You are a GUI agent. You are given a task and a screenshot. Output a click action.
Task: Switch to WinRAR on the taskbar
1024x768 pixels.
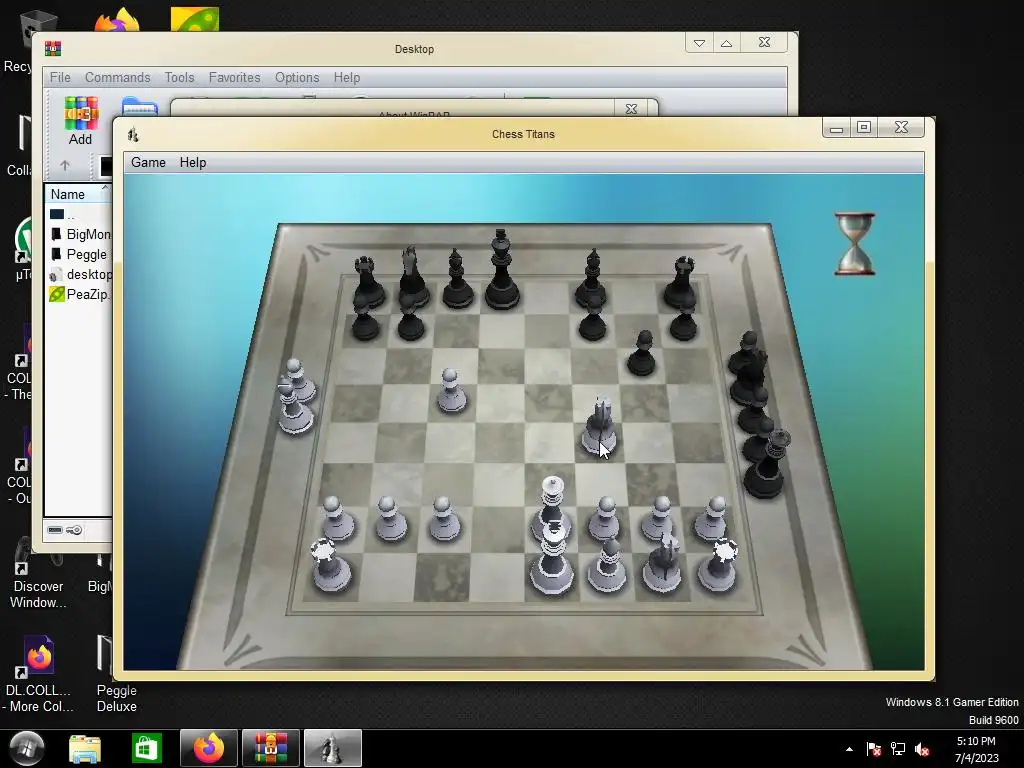(x=270, y=748)
